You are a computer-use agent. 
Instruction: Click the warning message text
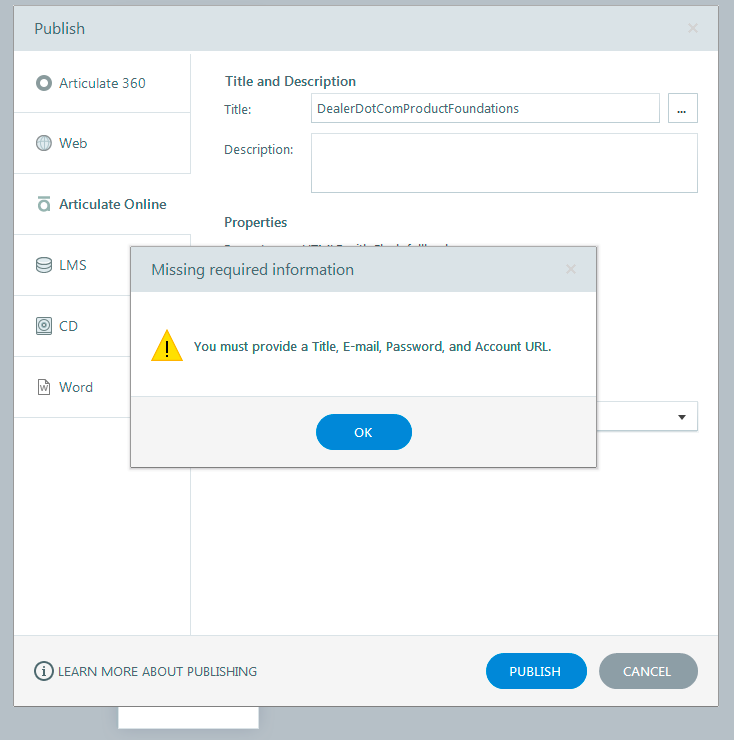[x=372, y=347]
